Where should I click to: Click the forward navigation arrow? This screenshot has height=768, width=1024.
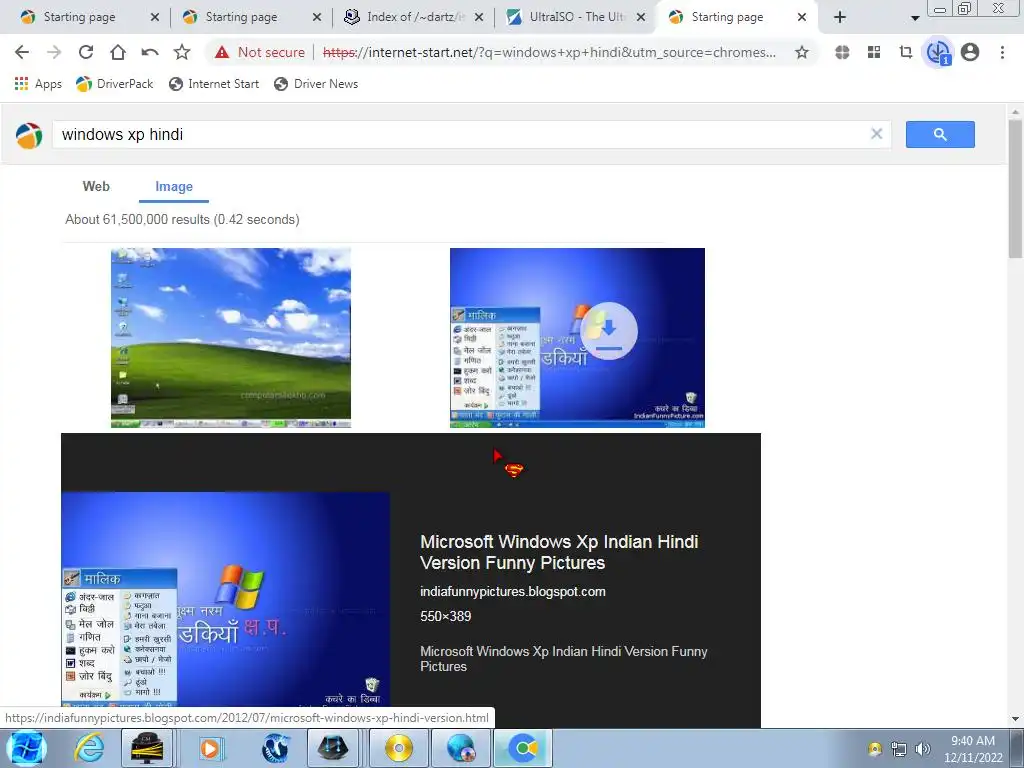click(x=54, y=52)
